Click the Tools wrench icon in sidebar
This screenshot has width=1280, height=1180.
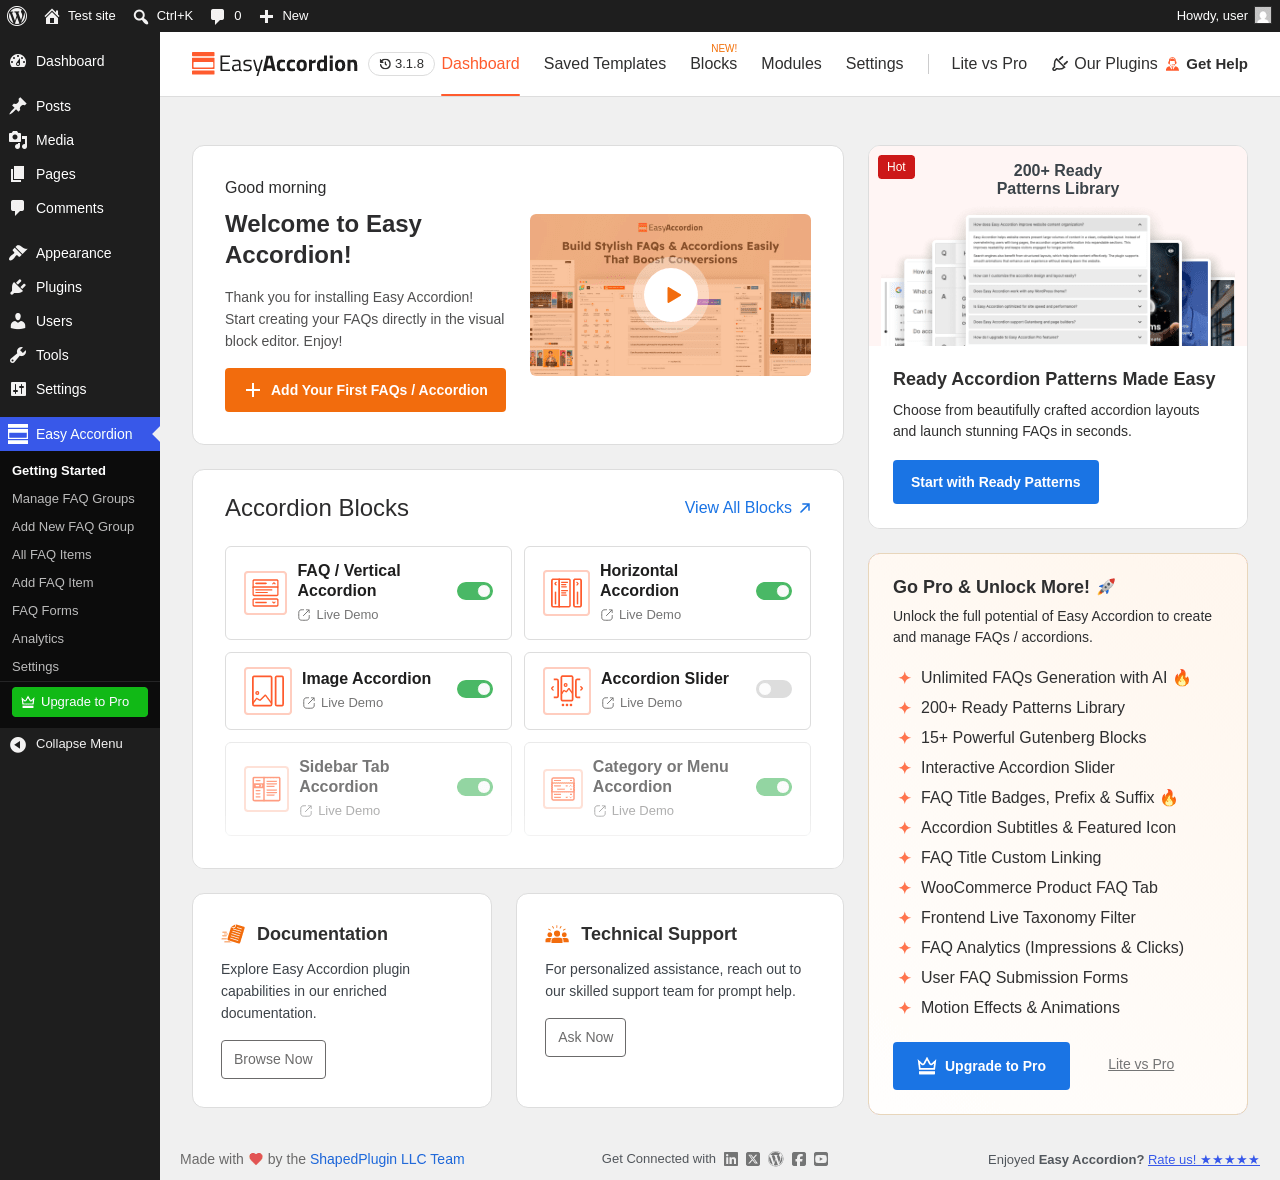coord(18,355)
